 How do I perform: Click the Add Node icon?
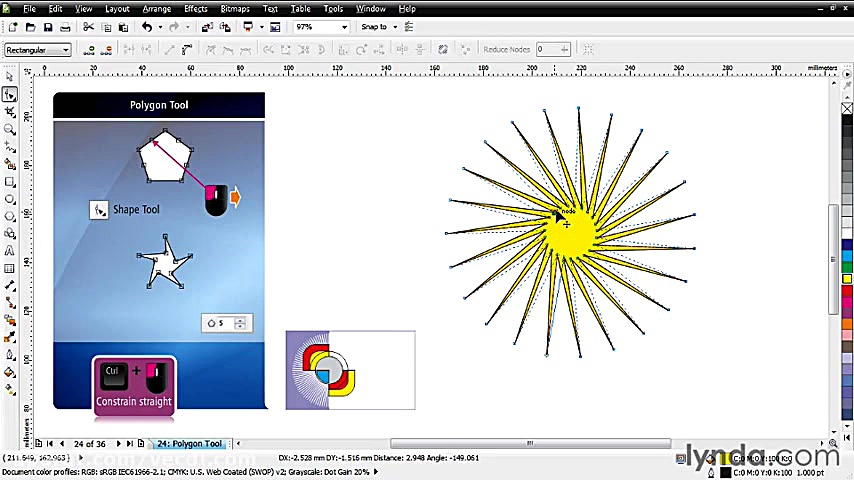(90, 49)
